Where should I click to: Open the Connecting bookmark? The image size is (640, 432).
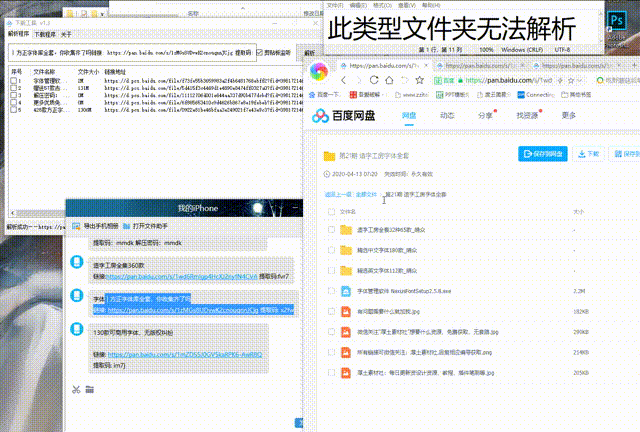point(536,95)
